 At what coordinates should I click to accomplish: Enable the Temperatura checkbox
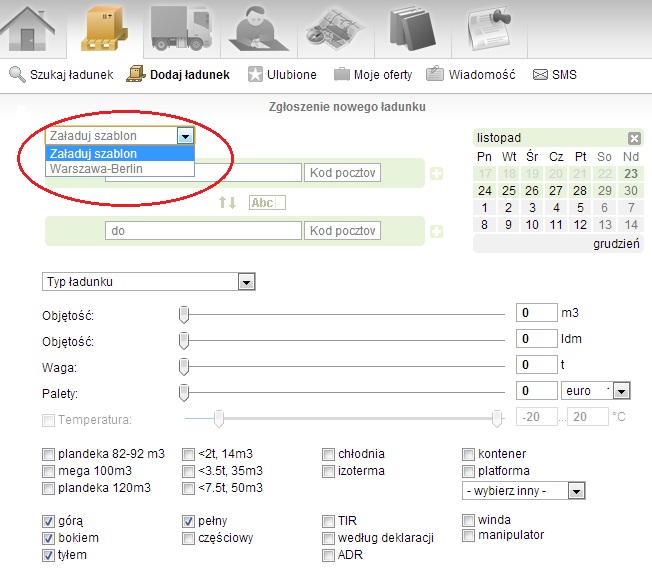pos(48,420)
